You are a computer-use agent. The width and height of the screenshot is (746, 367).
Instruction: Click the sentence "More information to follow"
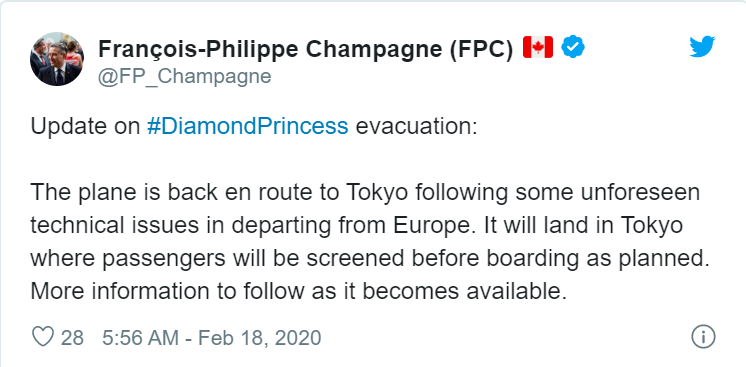(x=299, y=292)
